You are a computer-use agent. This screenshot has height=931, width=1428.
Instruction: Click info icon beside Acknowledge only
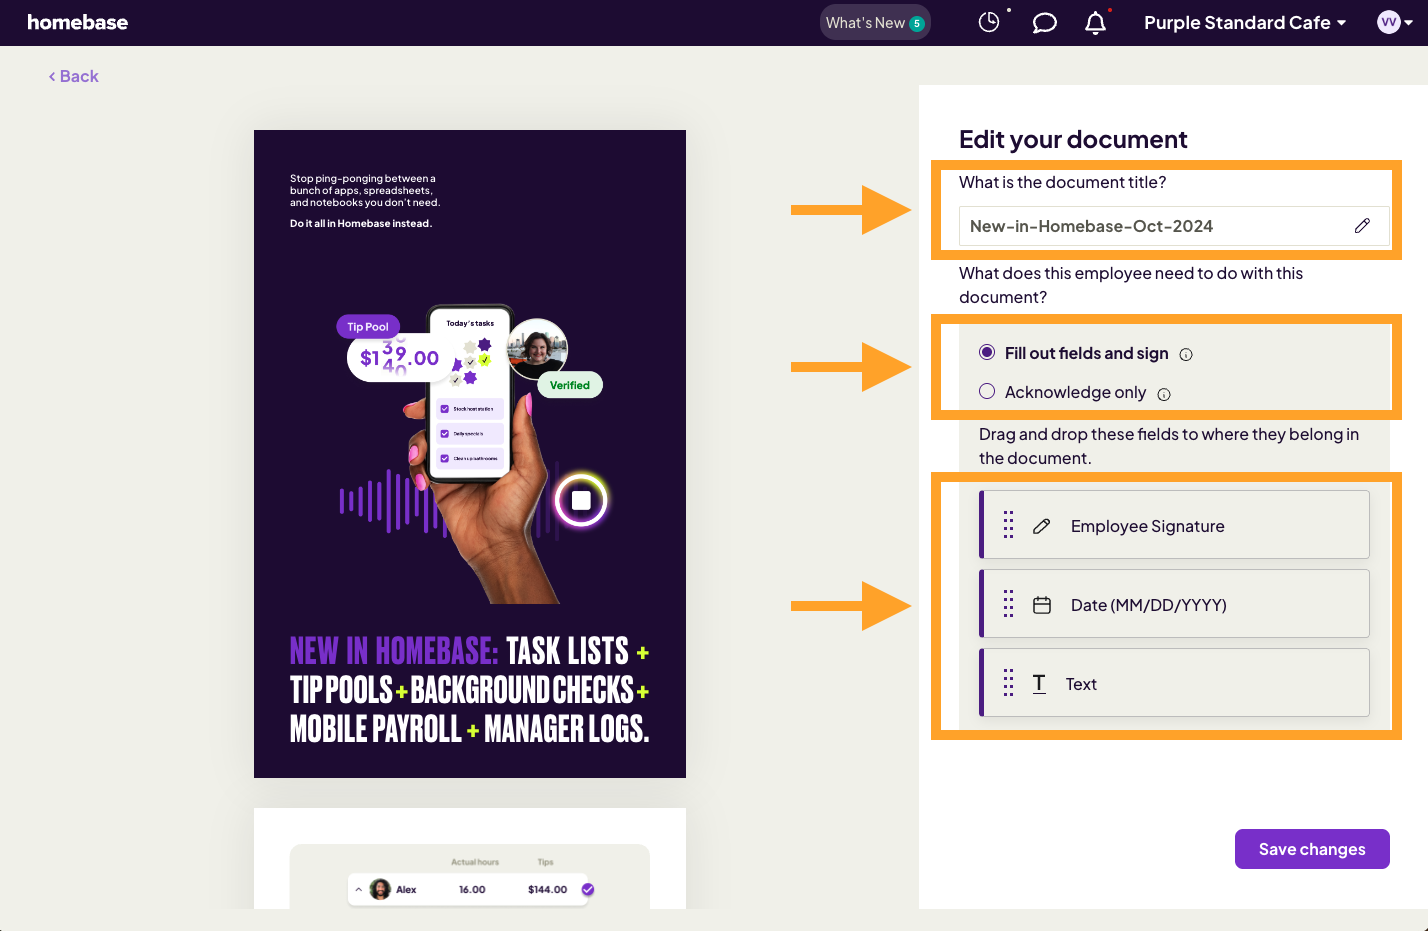pos(1164,394)
